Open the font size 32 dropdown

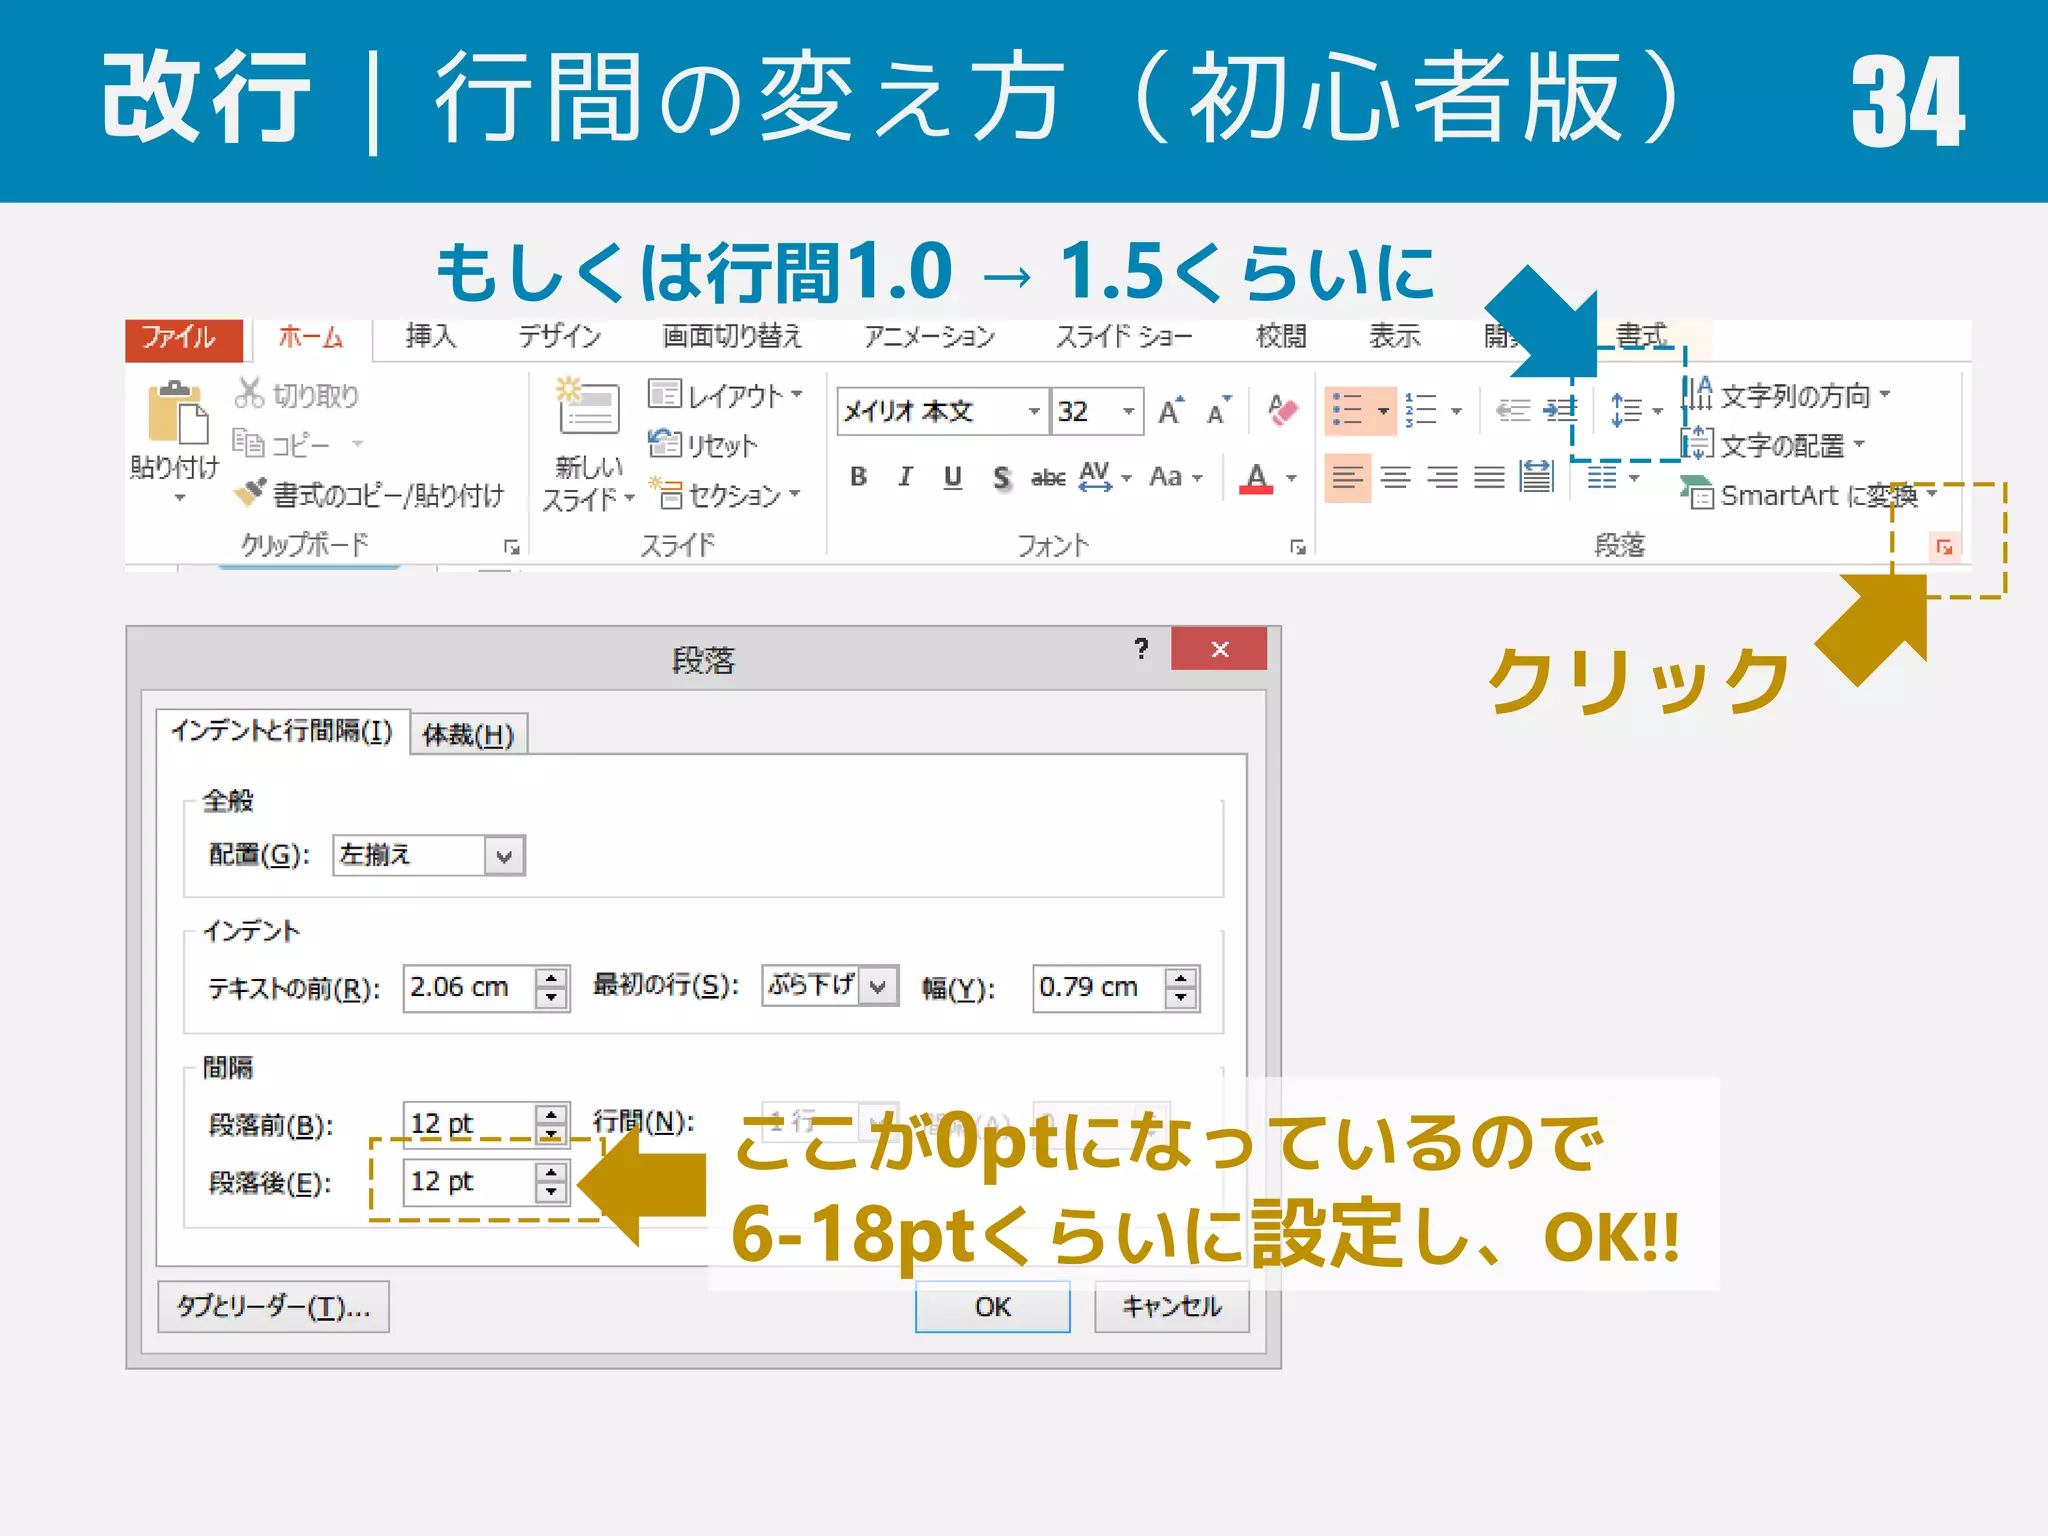pyautogui.click(x=1128, y=411)
